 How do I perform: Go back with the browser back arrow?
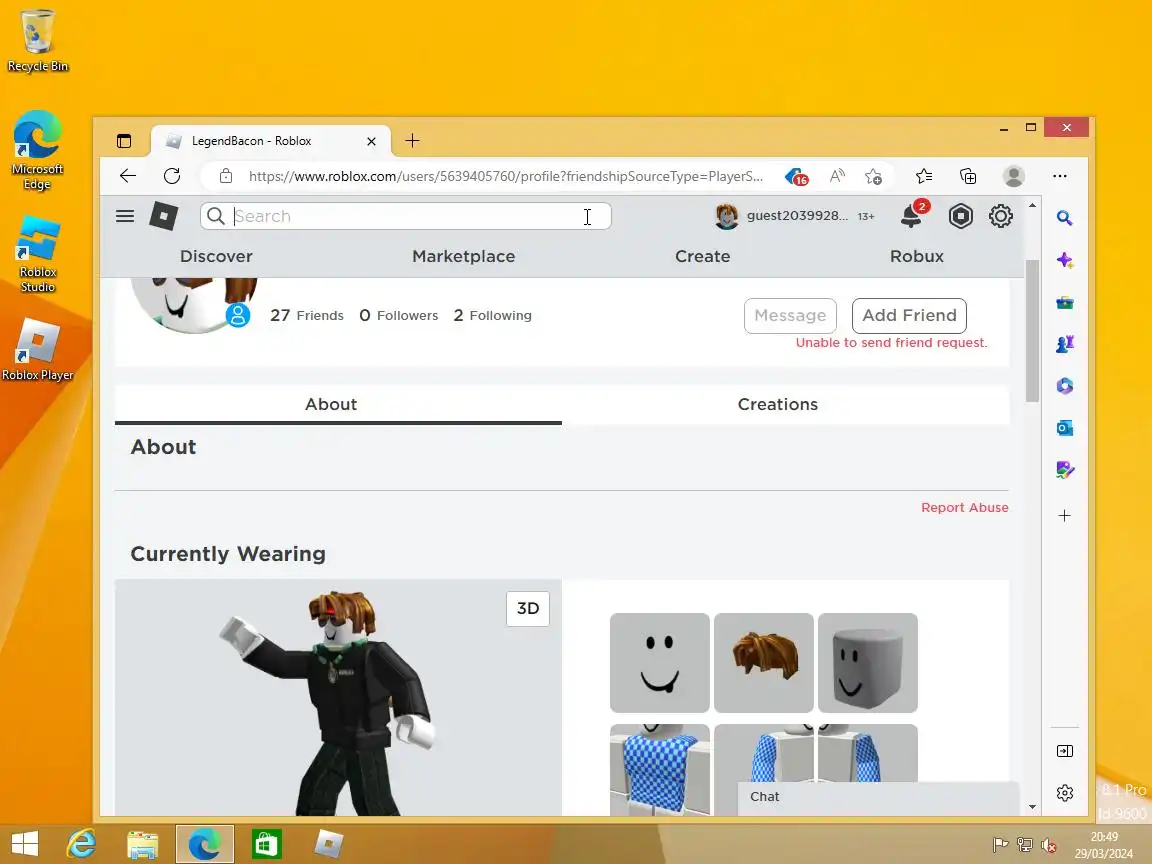click(128, 176)
